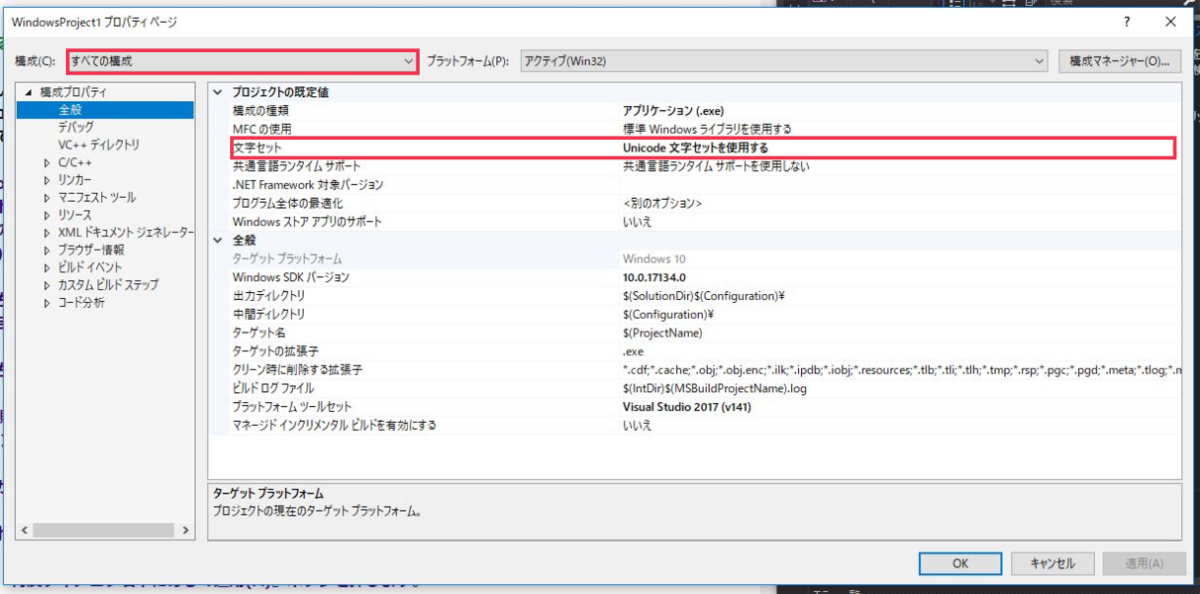
Task: Select デバッグ in the property tree
Action: [x=76, y=127]
